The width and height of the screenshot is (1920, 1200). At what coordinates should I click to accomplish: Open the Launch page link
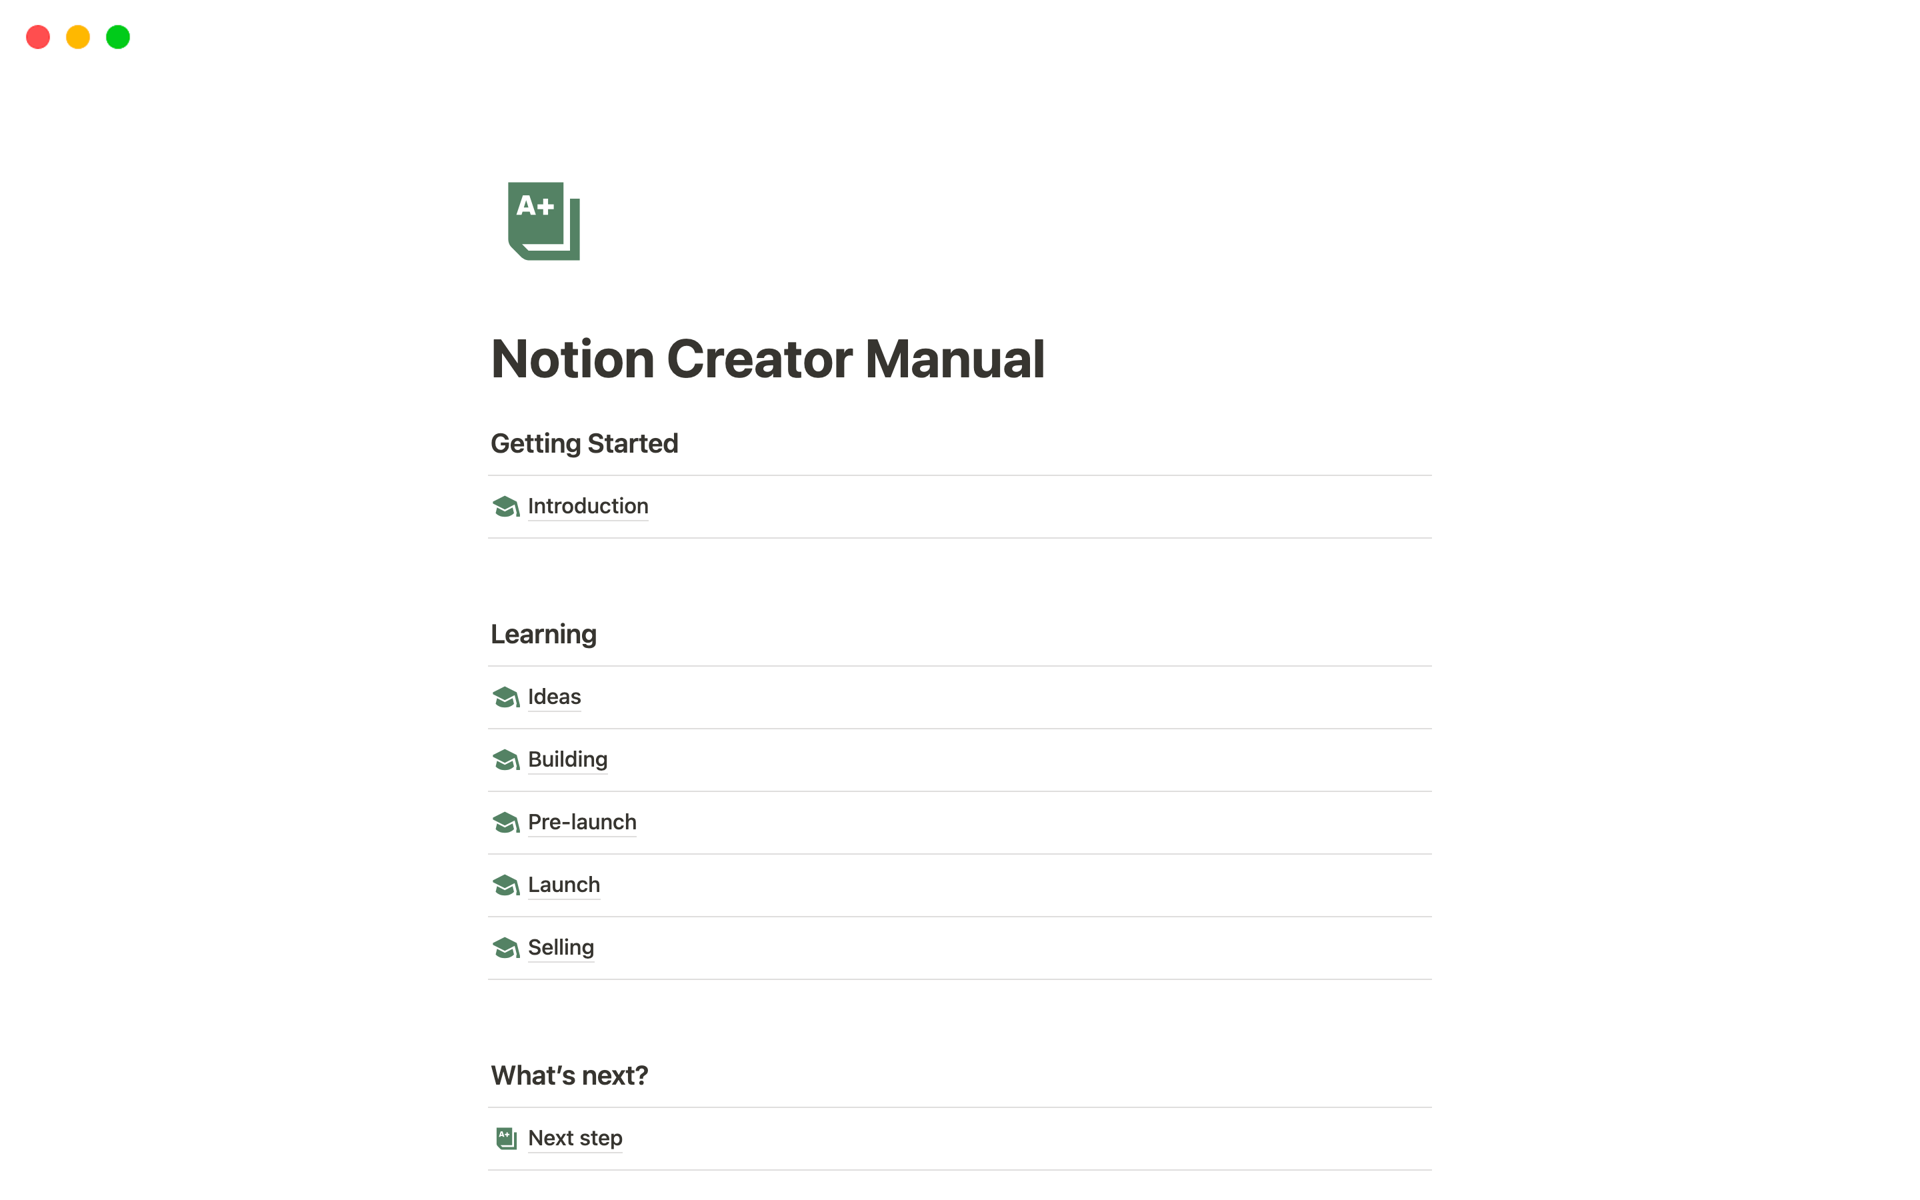point(564,885)
